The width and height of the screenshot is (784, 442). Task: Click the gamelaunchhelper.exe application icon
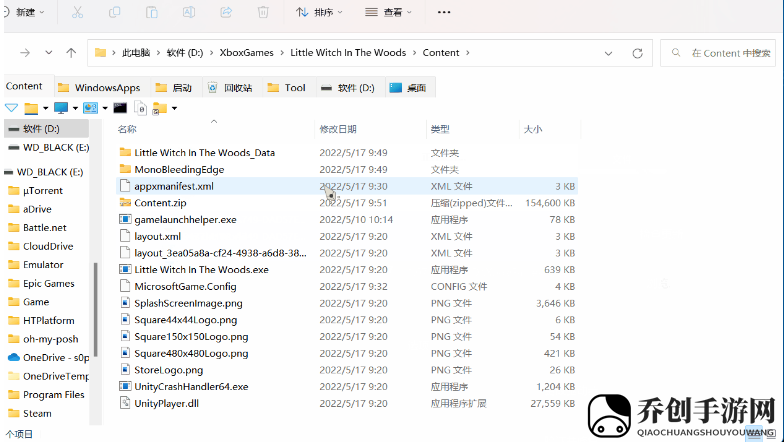point(125,220)
